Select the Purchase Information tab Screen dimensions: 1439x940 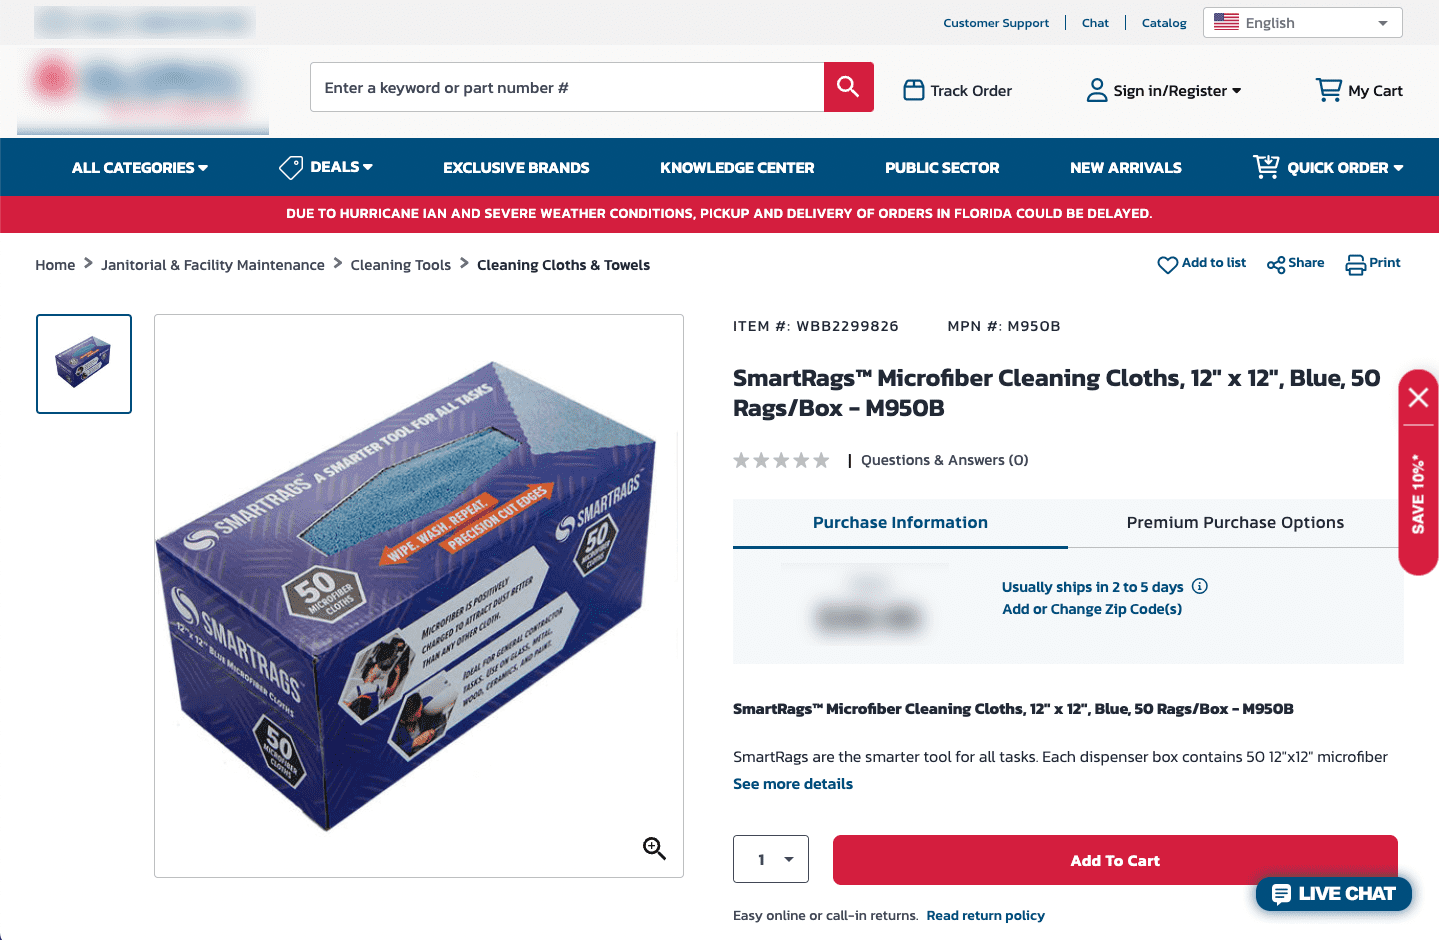pyautogui.click(x=900, y=522)
